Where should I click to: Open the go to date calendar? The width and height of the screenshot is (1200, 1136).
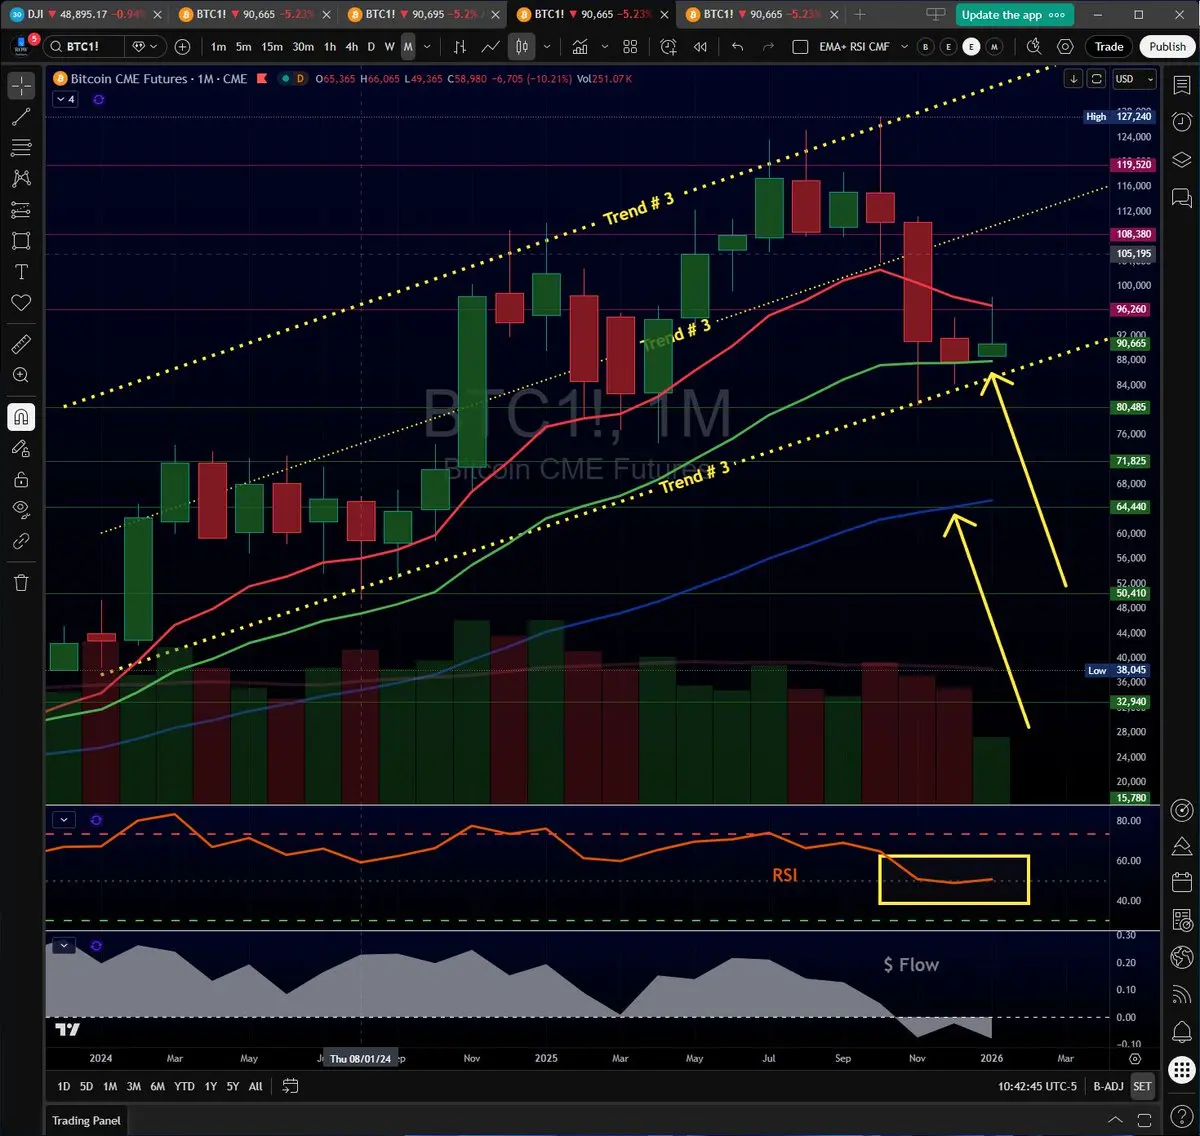291,1086
